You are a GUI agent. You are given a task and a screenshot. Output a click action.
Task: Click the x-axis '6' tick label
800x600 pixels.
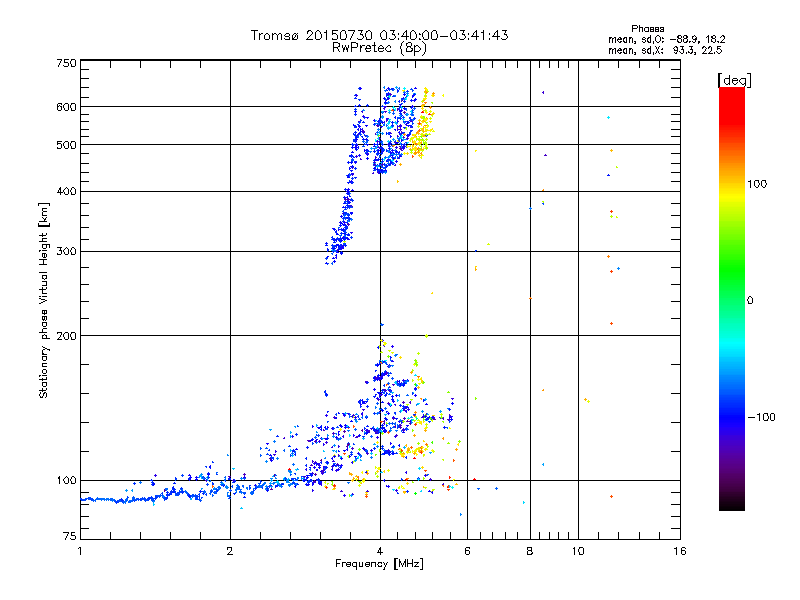[x=467, y=551]
